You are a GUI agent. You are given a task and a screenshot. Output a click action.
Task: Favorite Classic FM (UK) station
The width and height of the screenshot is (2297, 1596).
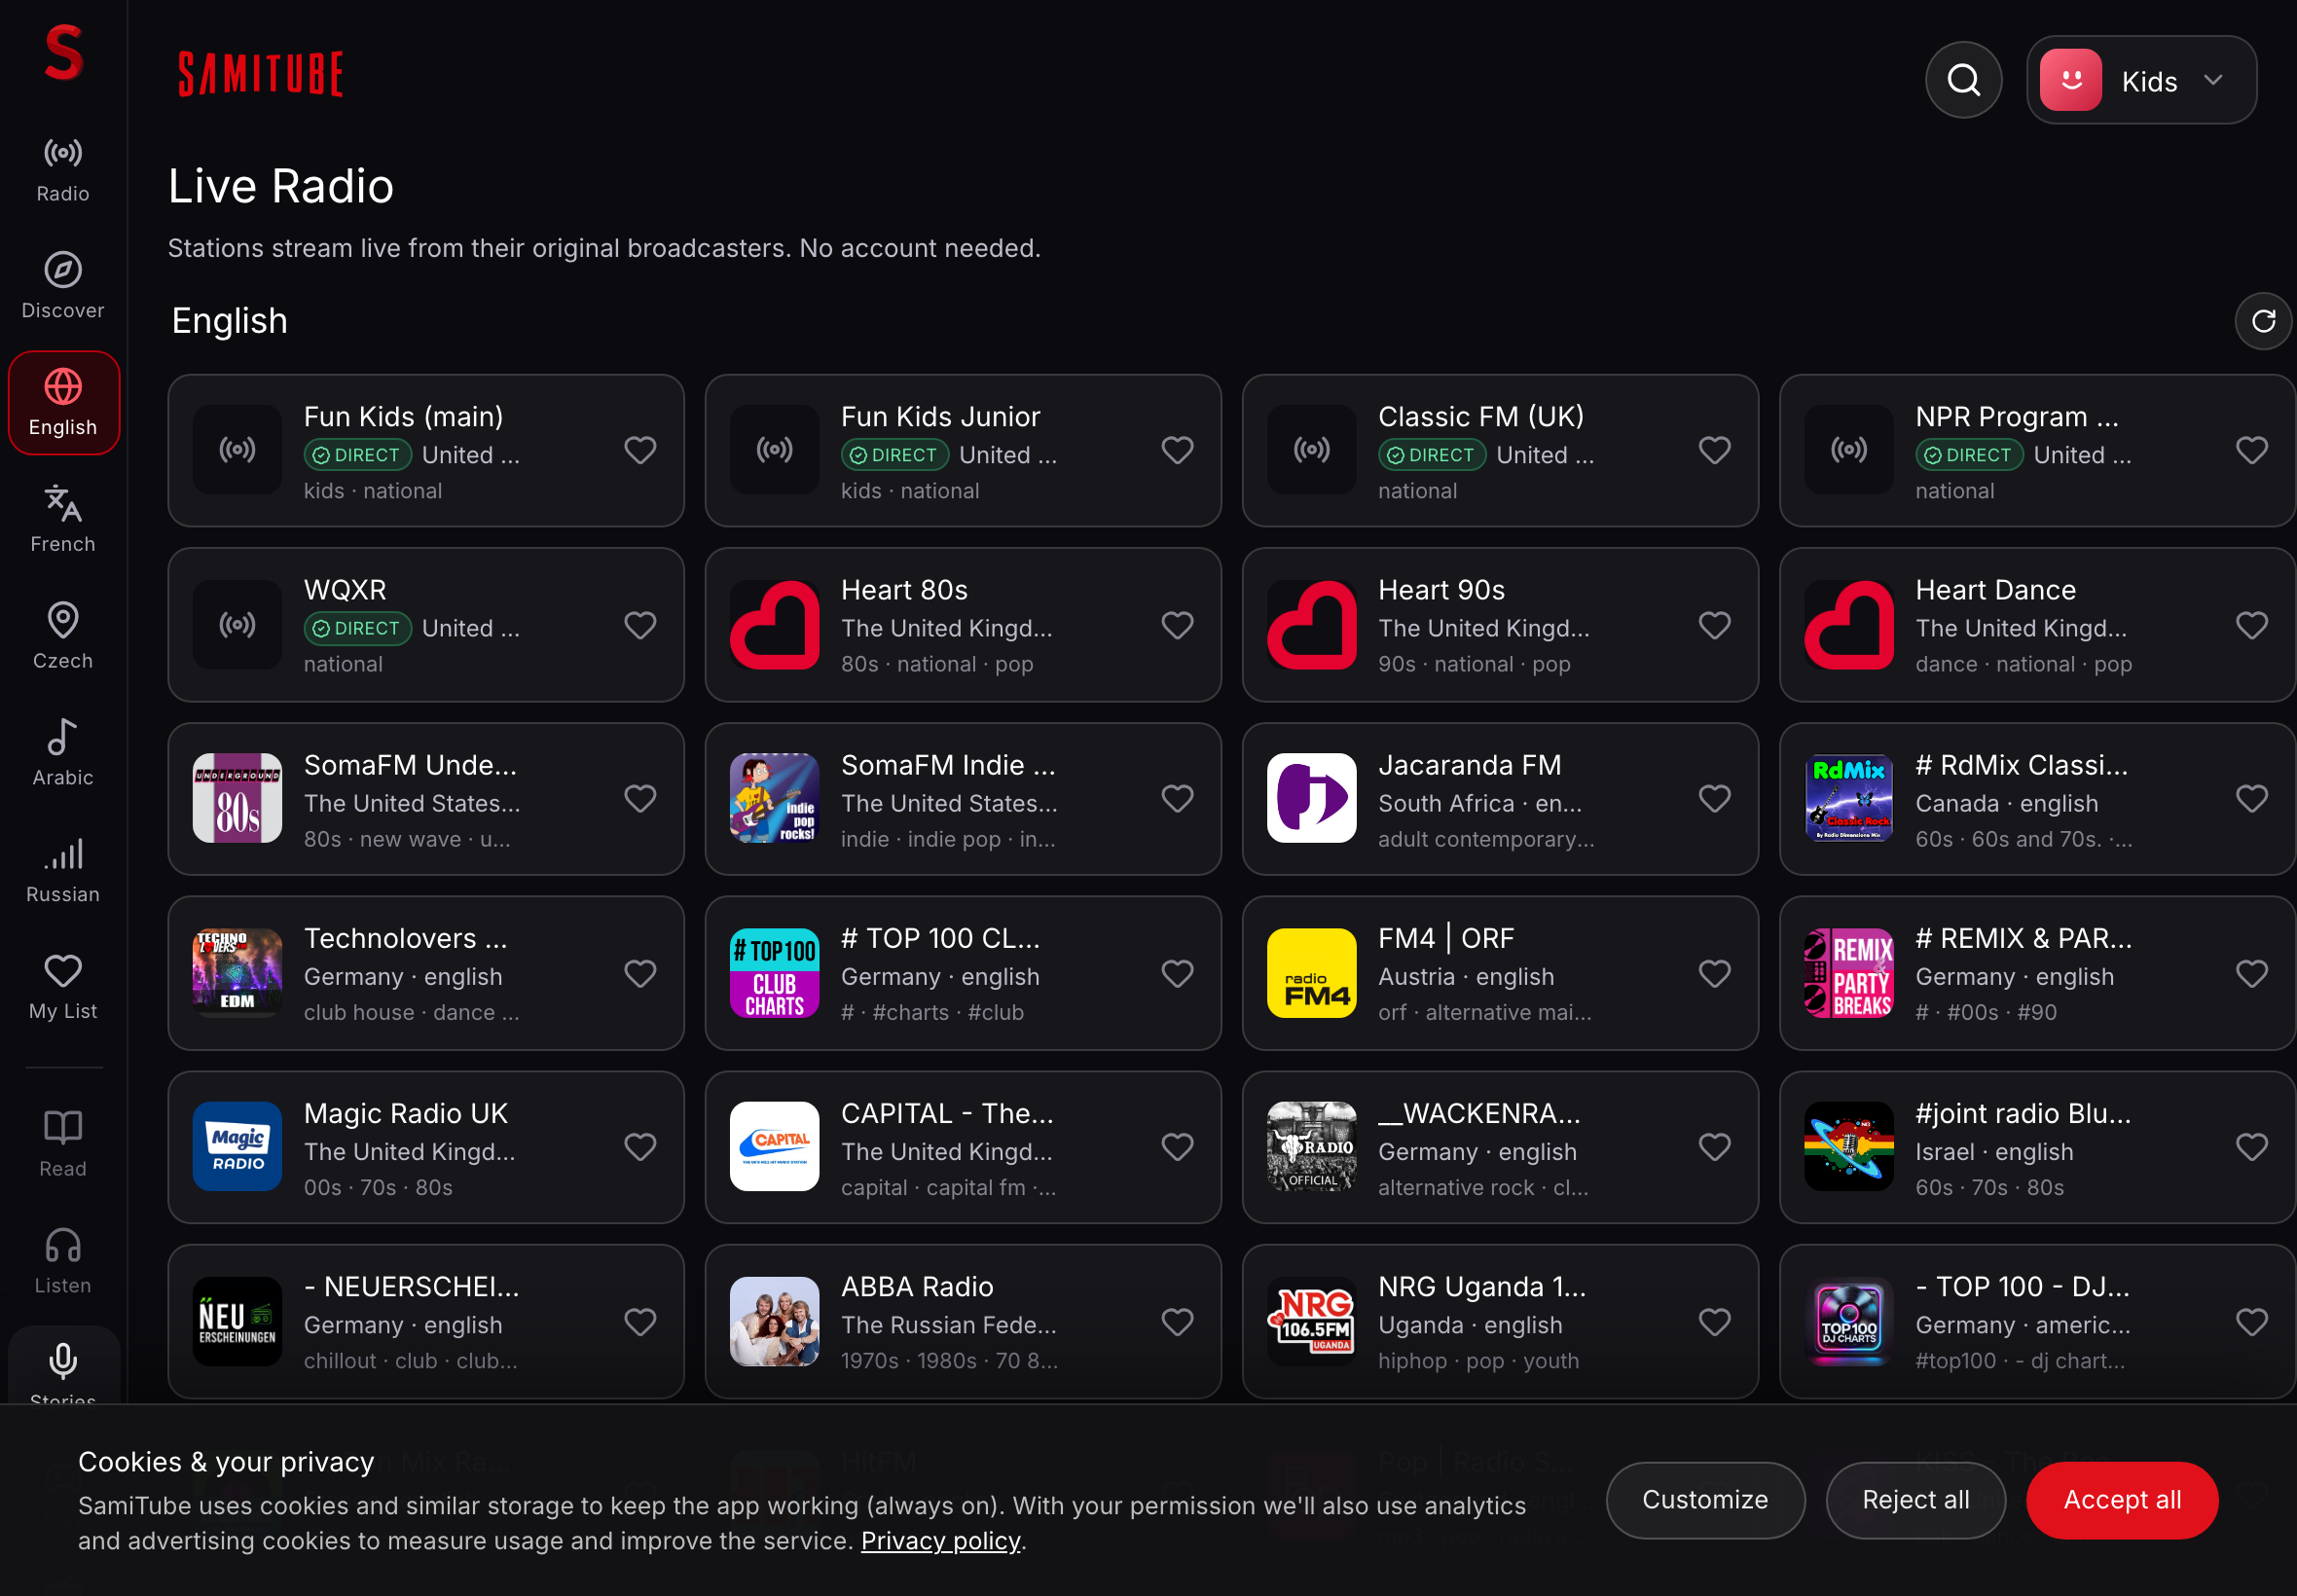(x=1714, y=450)
